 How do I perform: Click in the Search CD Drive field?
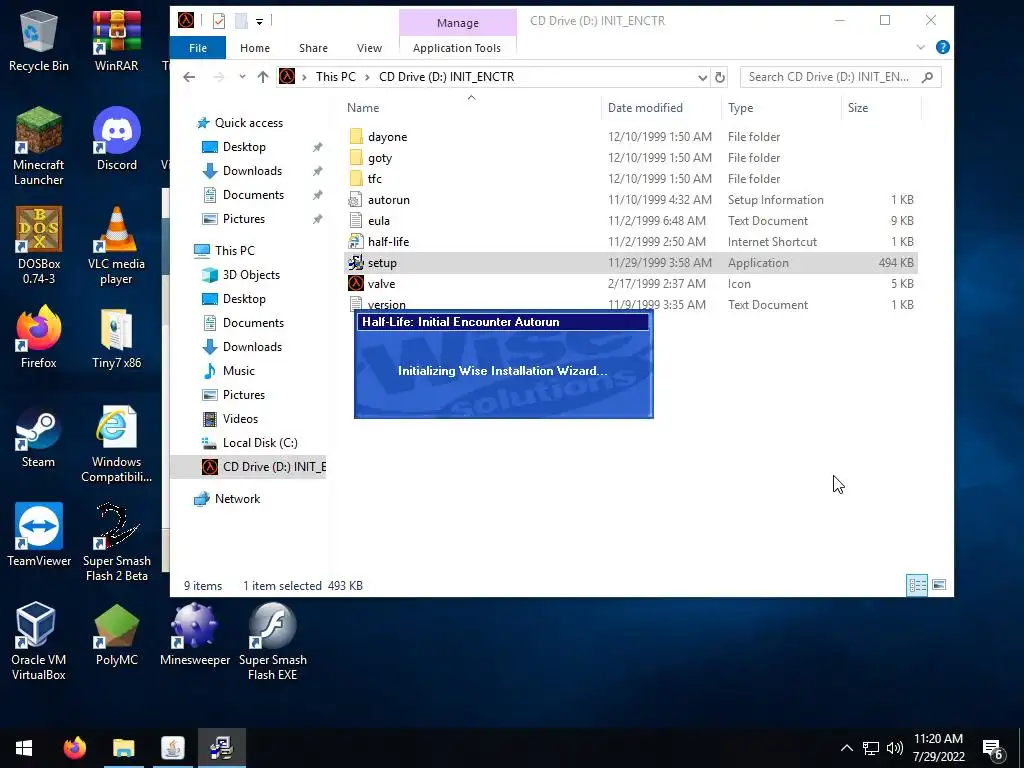pyautogui.click(x=829, y=77)
